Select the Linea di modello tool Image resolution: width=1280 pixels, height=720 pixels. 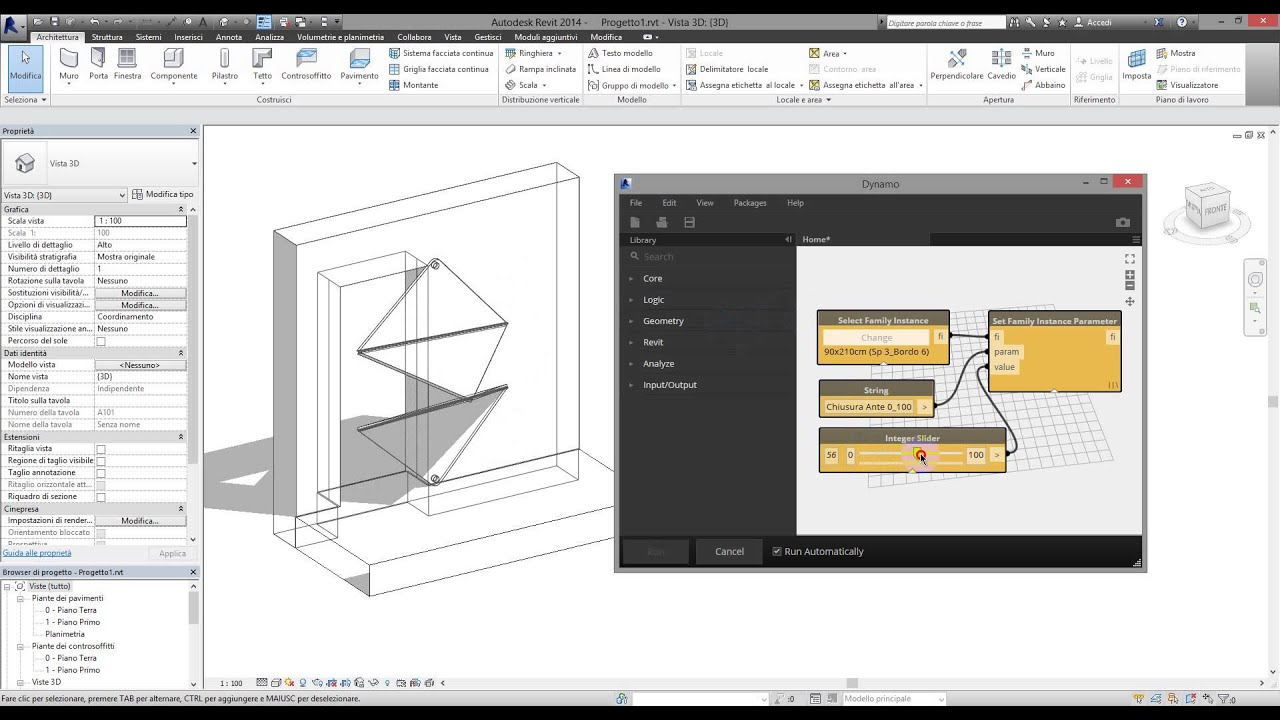point(624,69)
